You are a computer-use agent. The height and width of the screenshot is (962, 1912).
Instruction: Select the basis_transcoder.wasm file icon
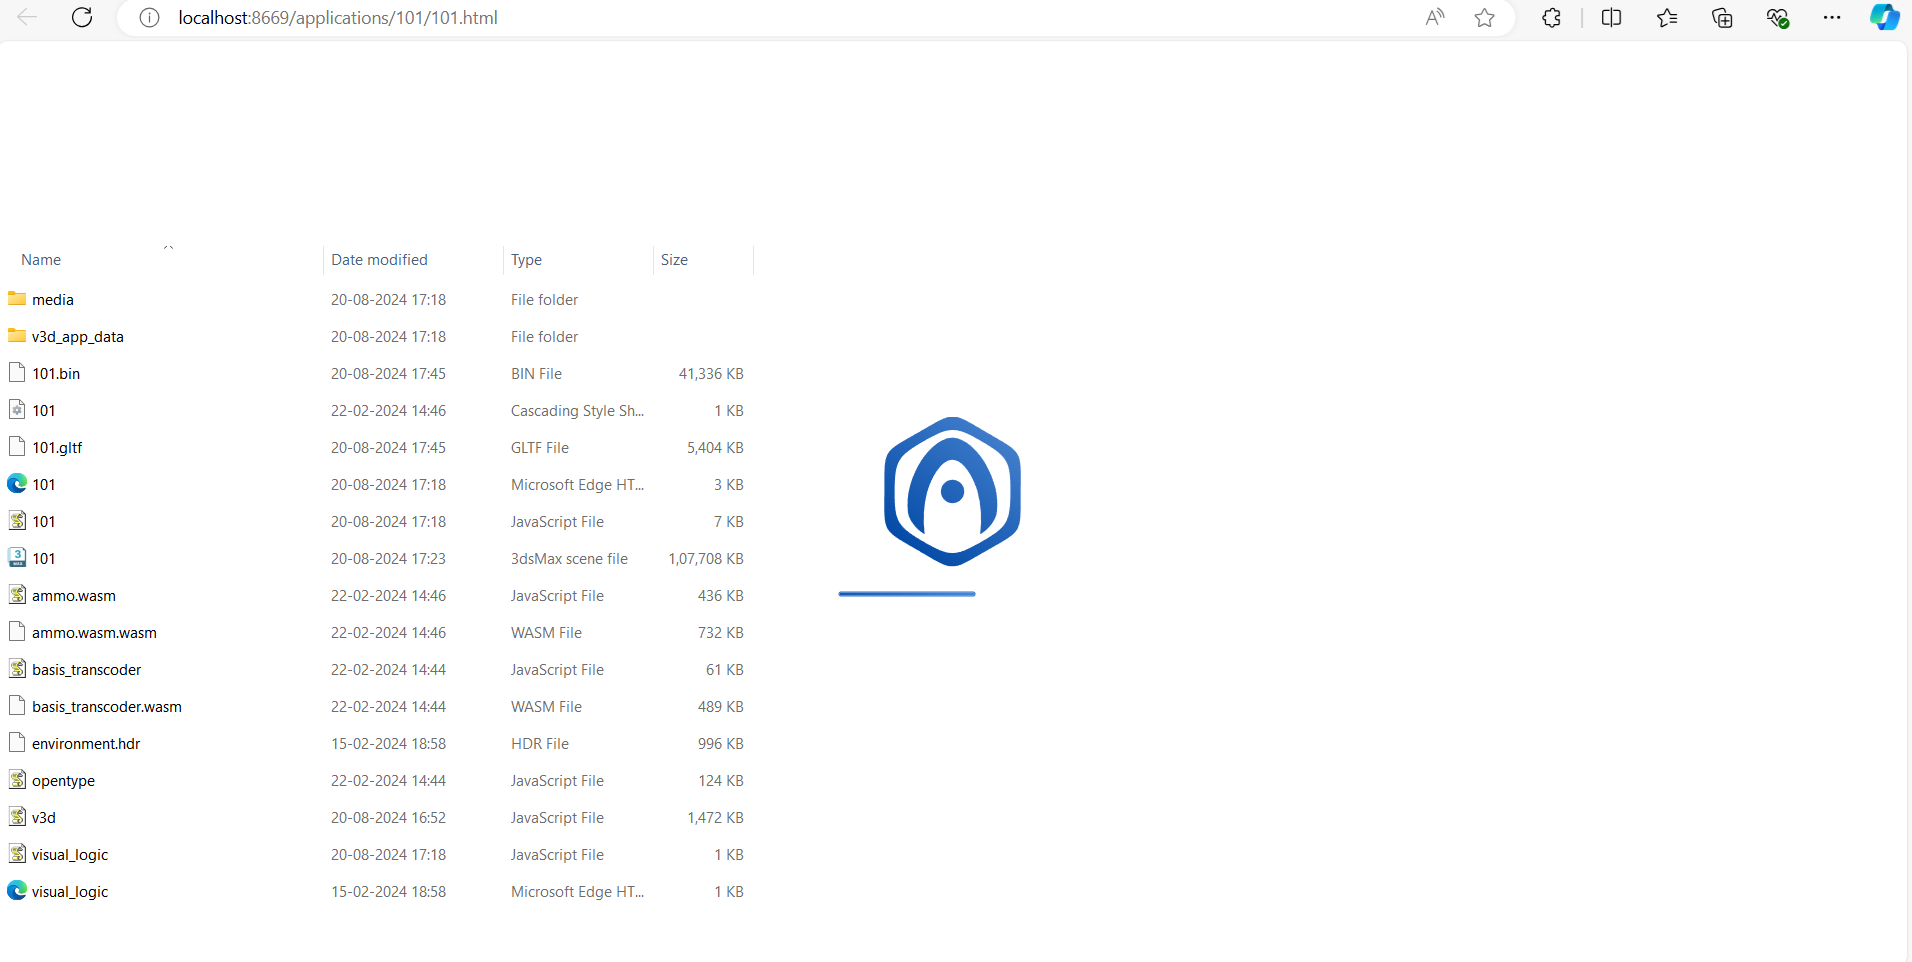point(17,706)
